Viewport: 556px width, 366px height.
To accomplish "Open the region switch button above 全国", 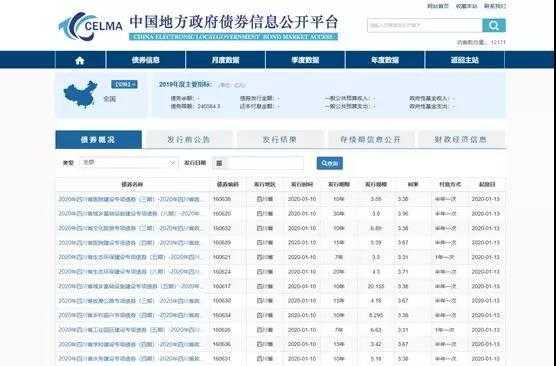I will (124, 84).
